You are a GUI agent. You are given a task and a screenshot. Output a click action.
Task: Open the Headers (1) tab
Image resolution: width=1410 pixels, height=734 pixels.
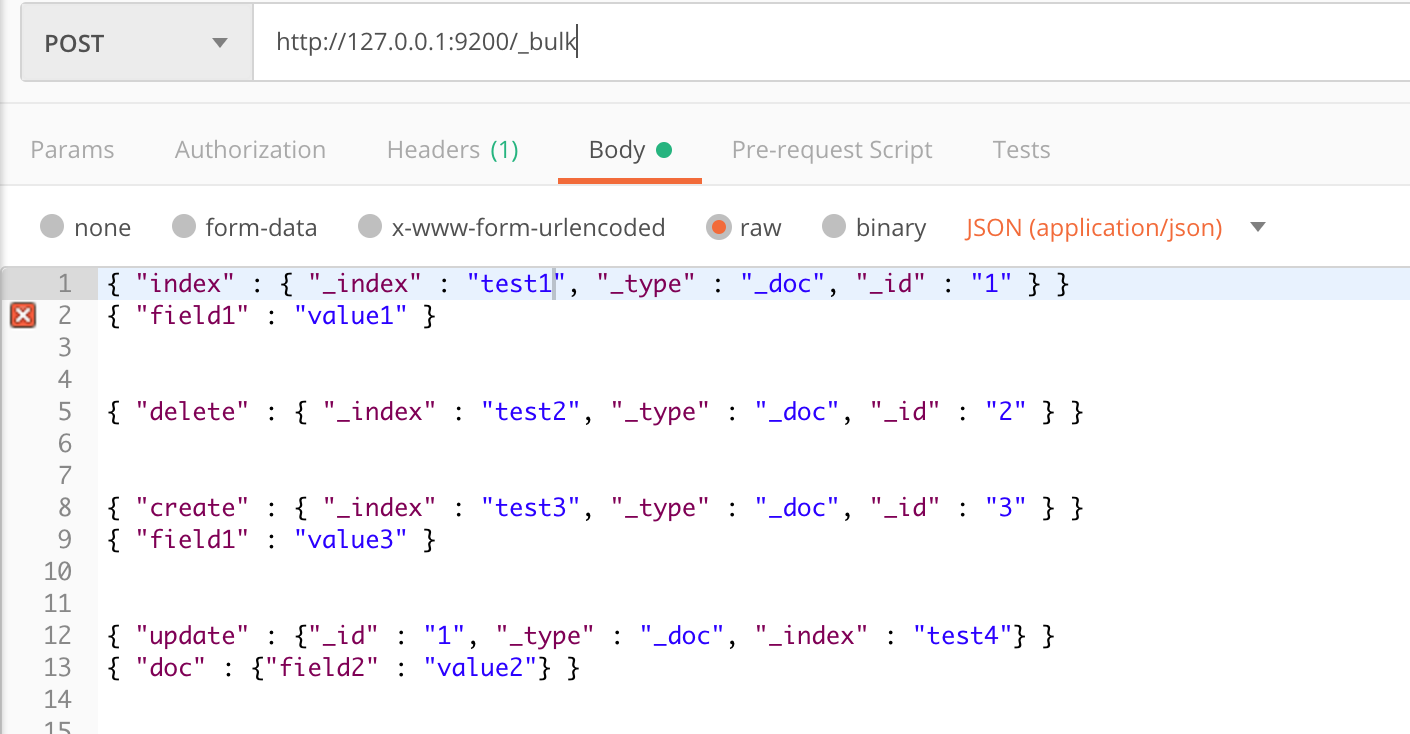coord(453,150)
